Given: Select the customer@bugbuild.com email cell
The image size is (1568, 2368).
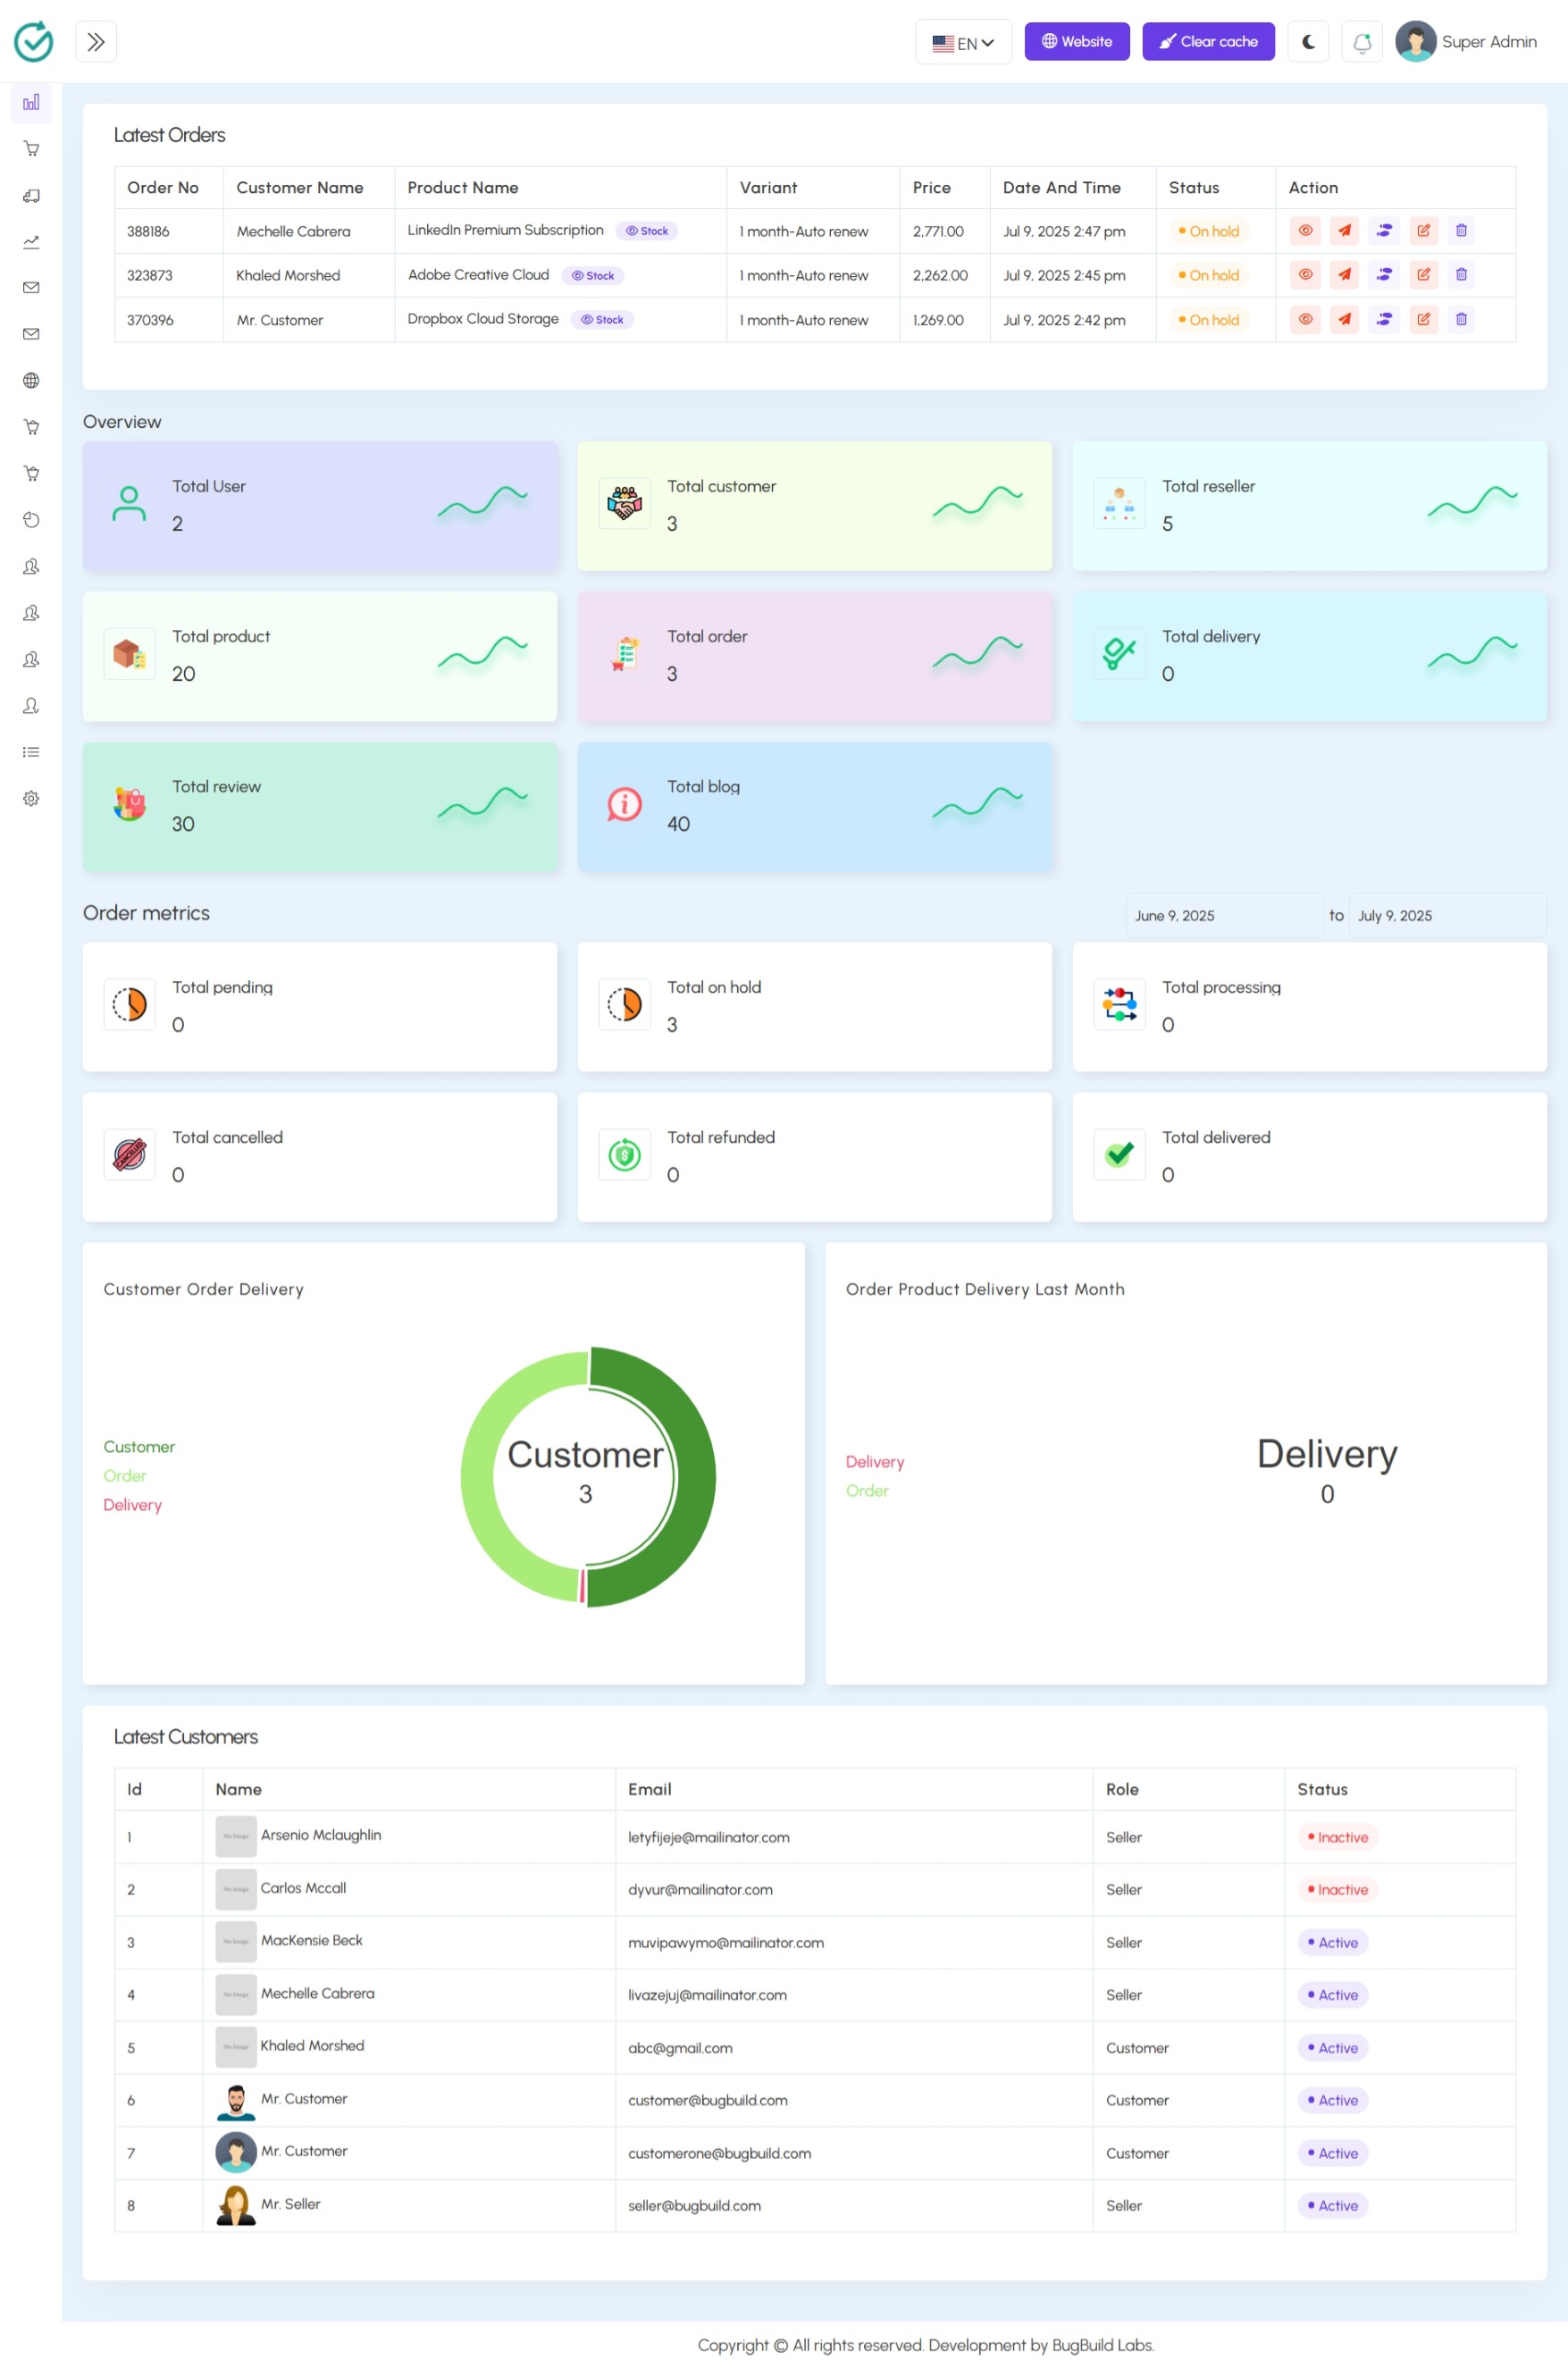Looking at the screenshot, I should 854,2100.
